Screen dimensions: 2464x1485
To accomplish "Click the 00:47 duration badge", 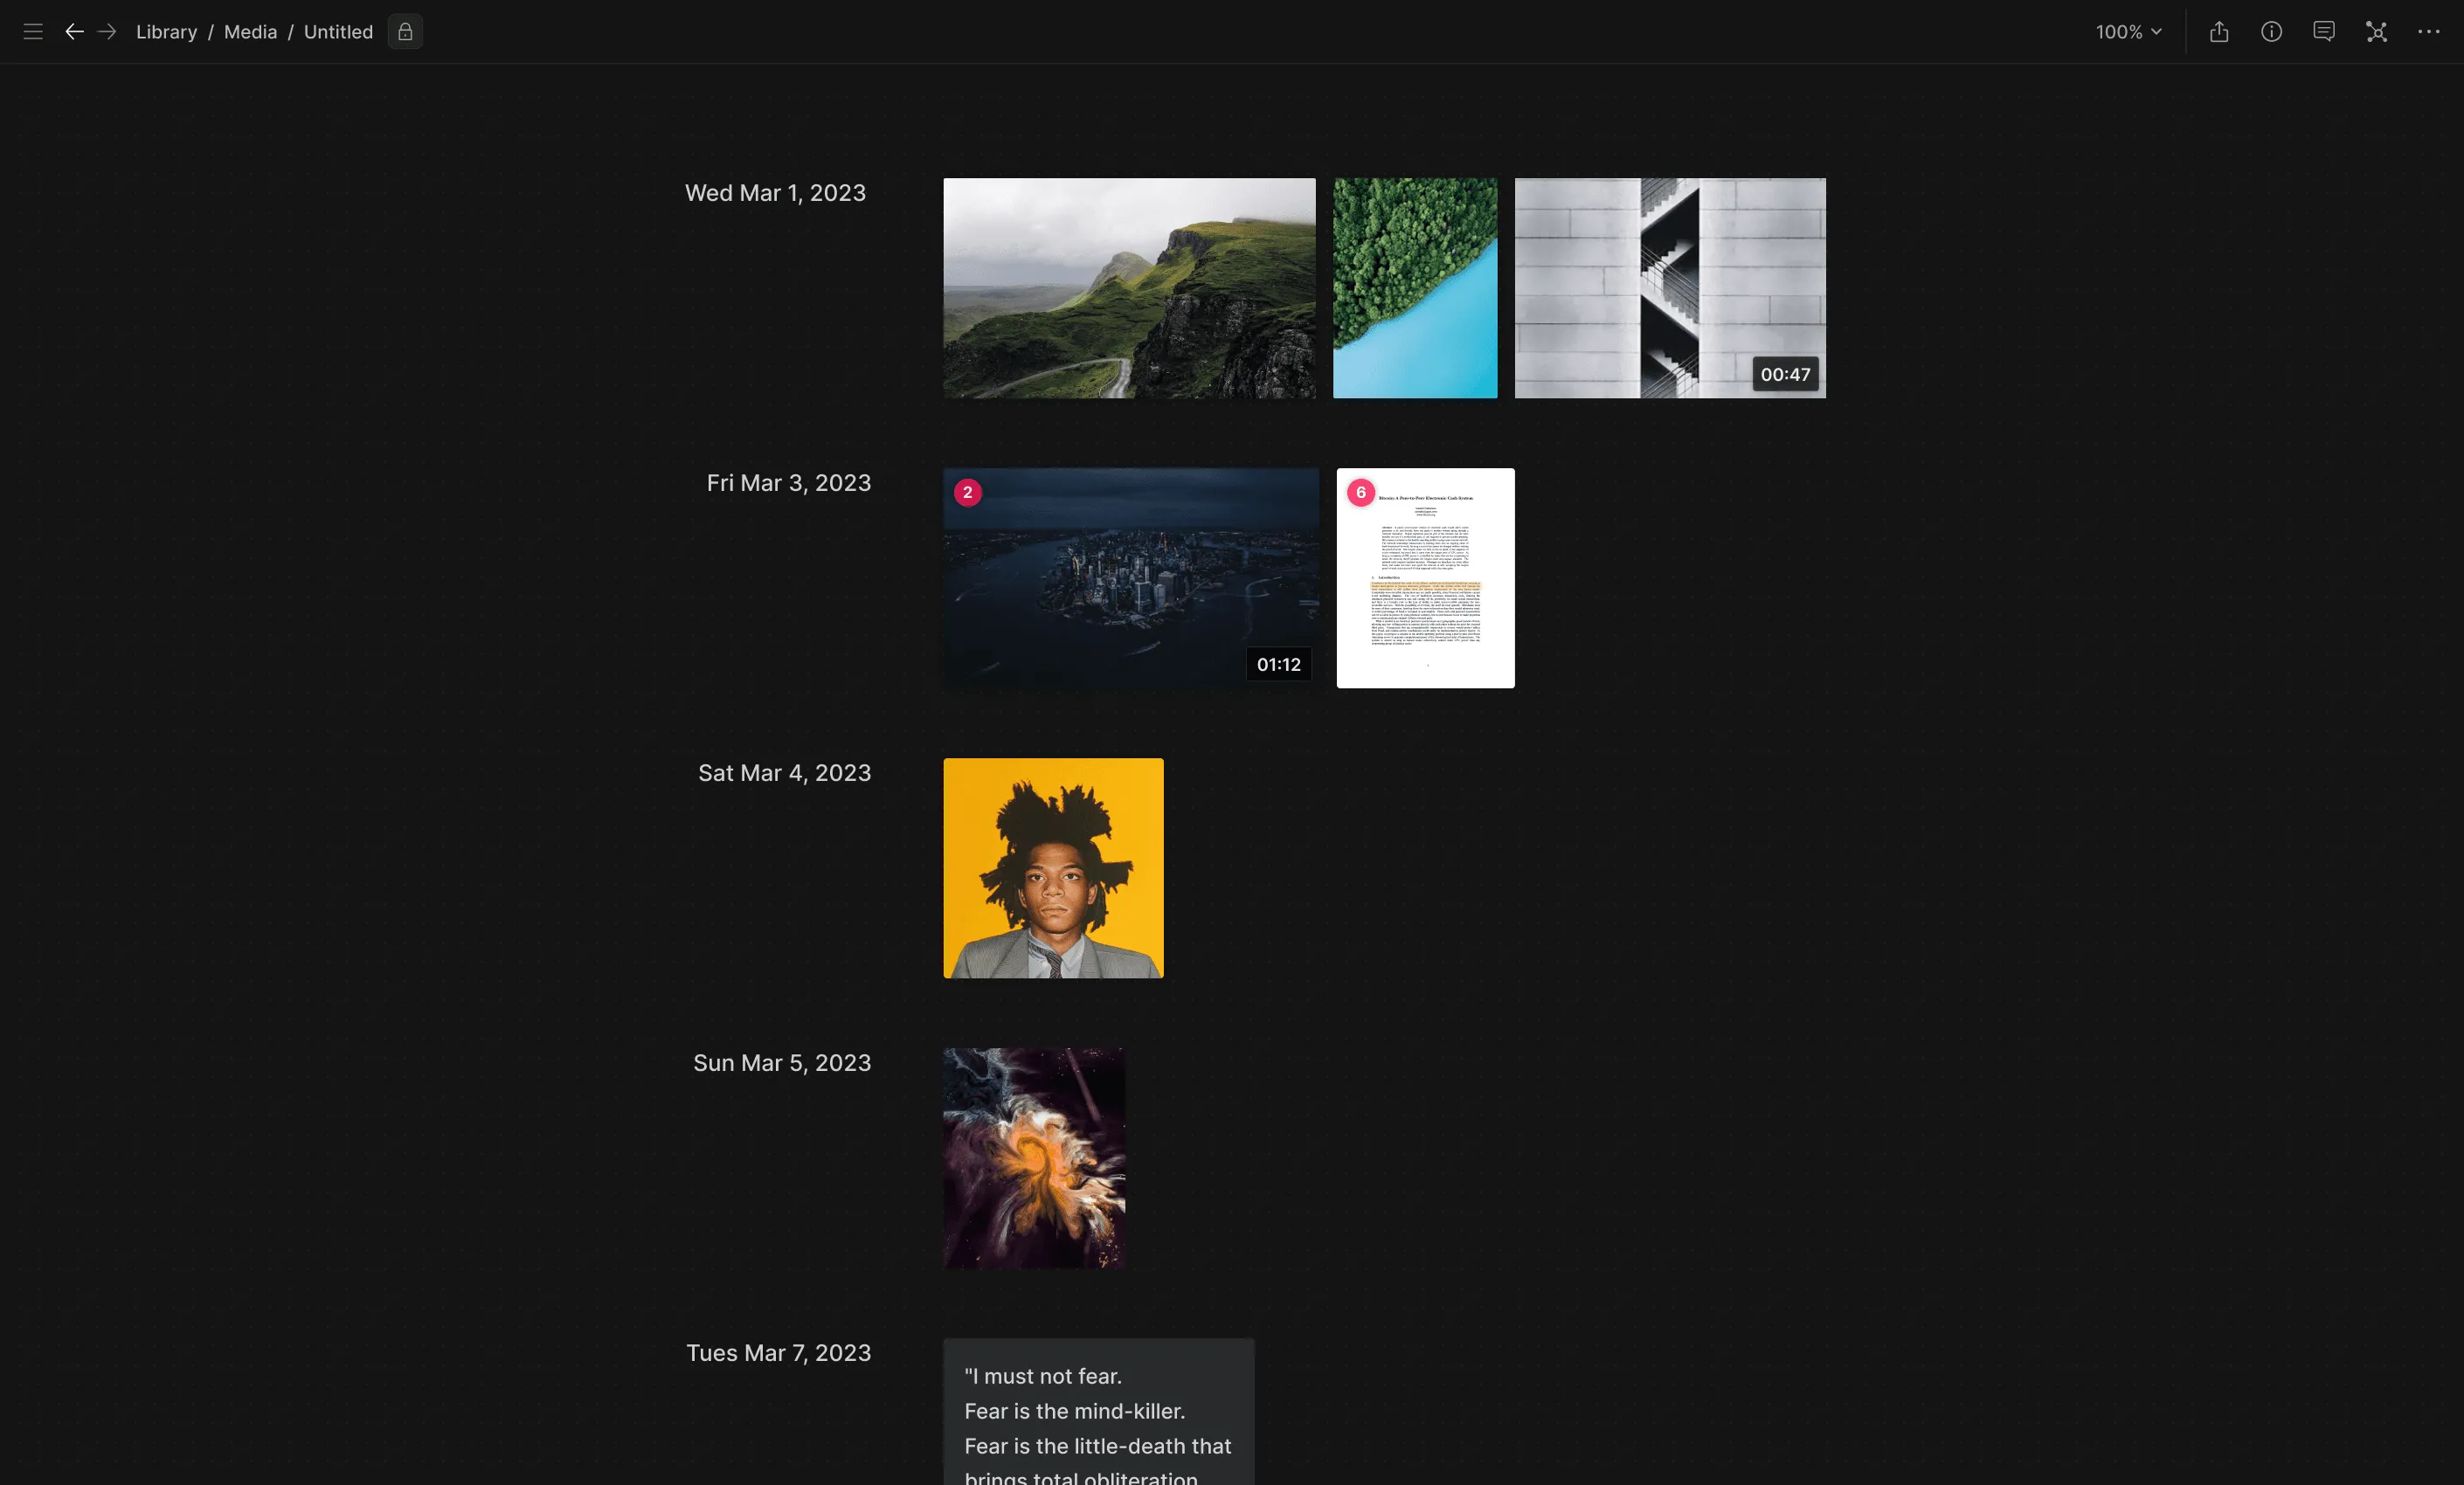I will tap(1785, 374).
